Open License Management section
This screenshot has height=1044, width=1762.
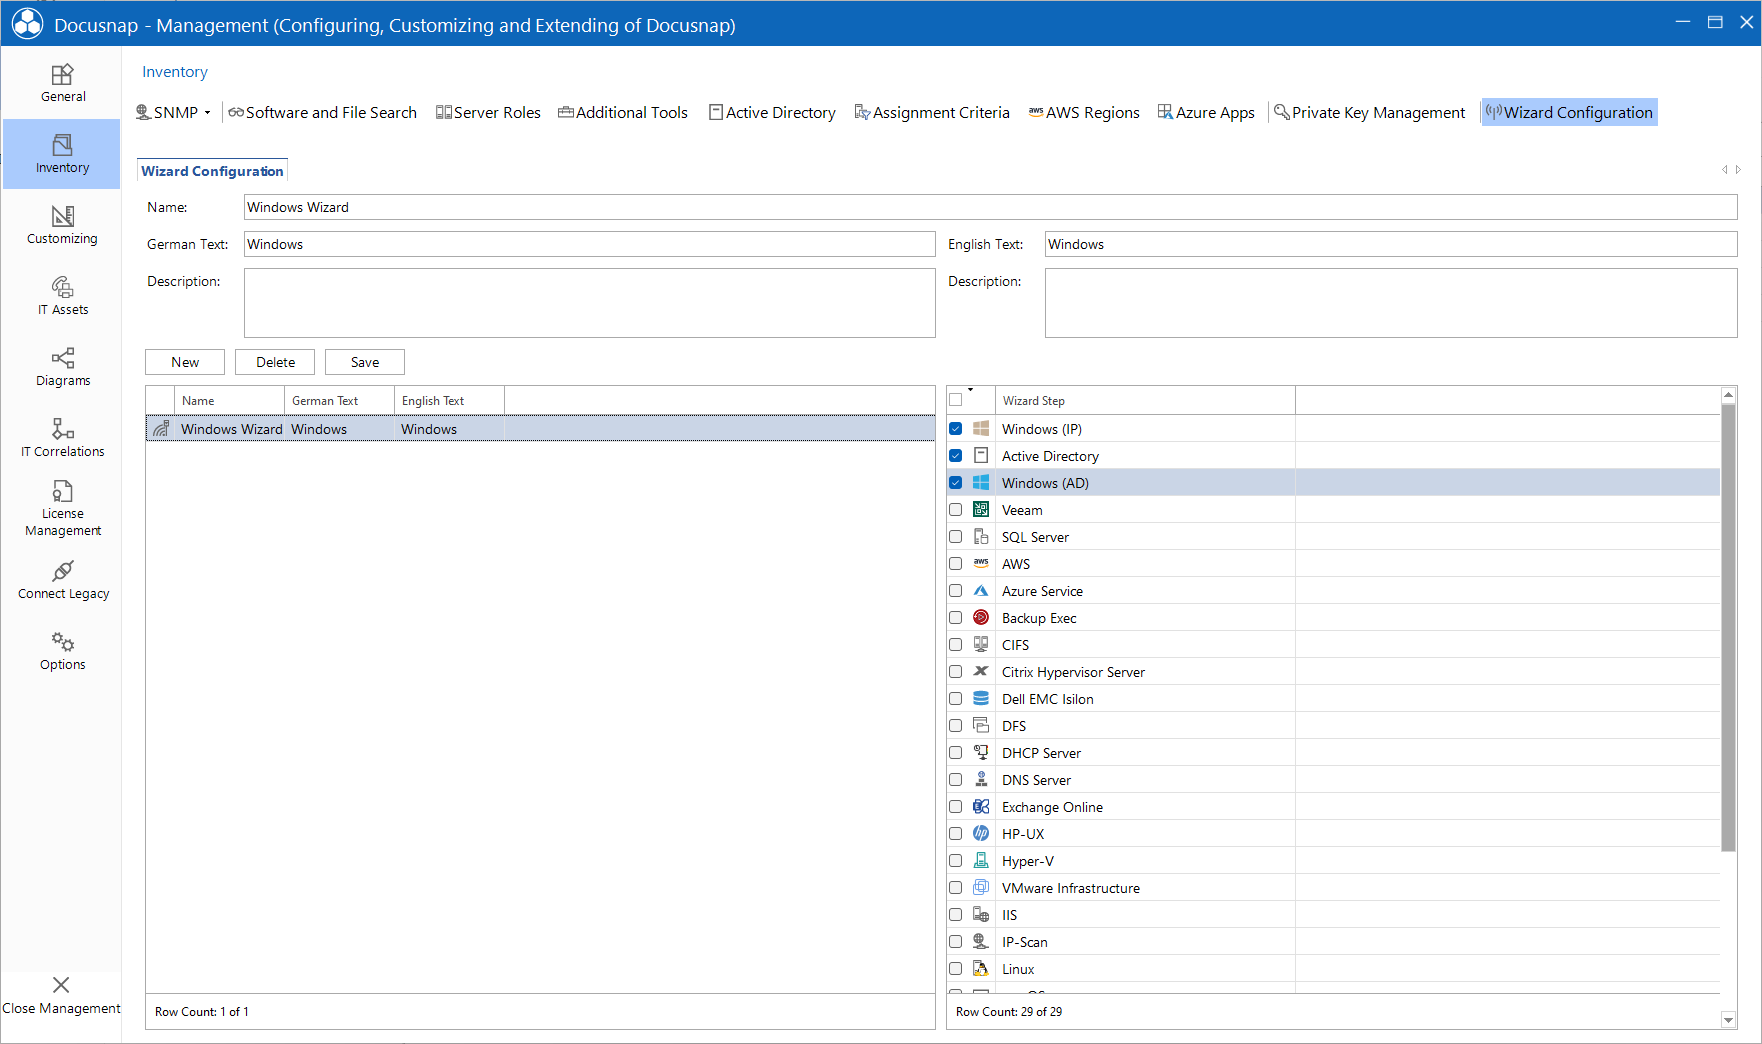click(62, 509)
